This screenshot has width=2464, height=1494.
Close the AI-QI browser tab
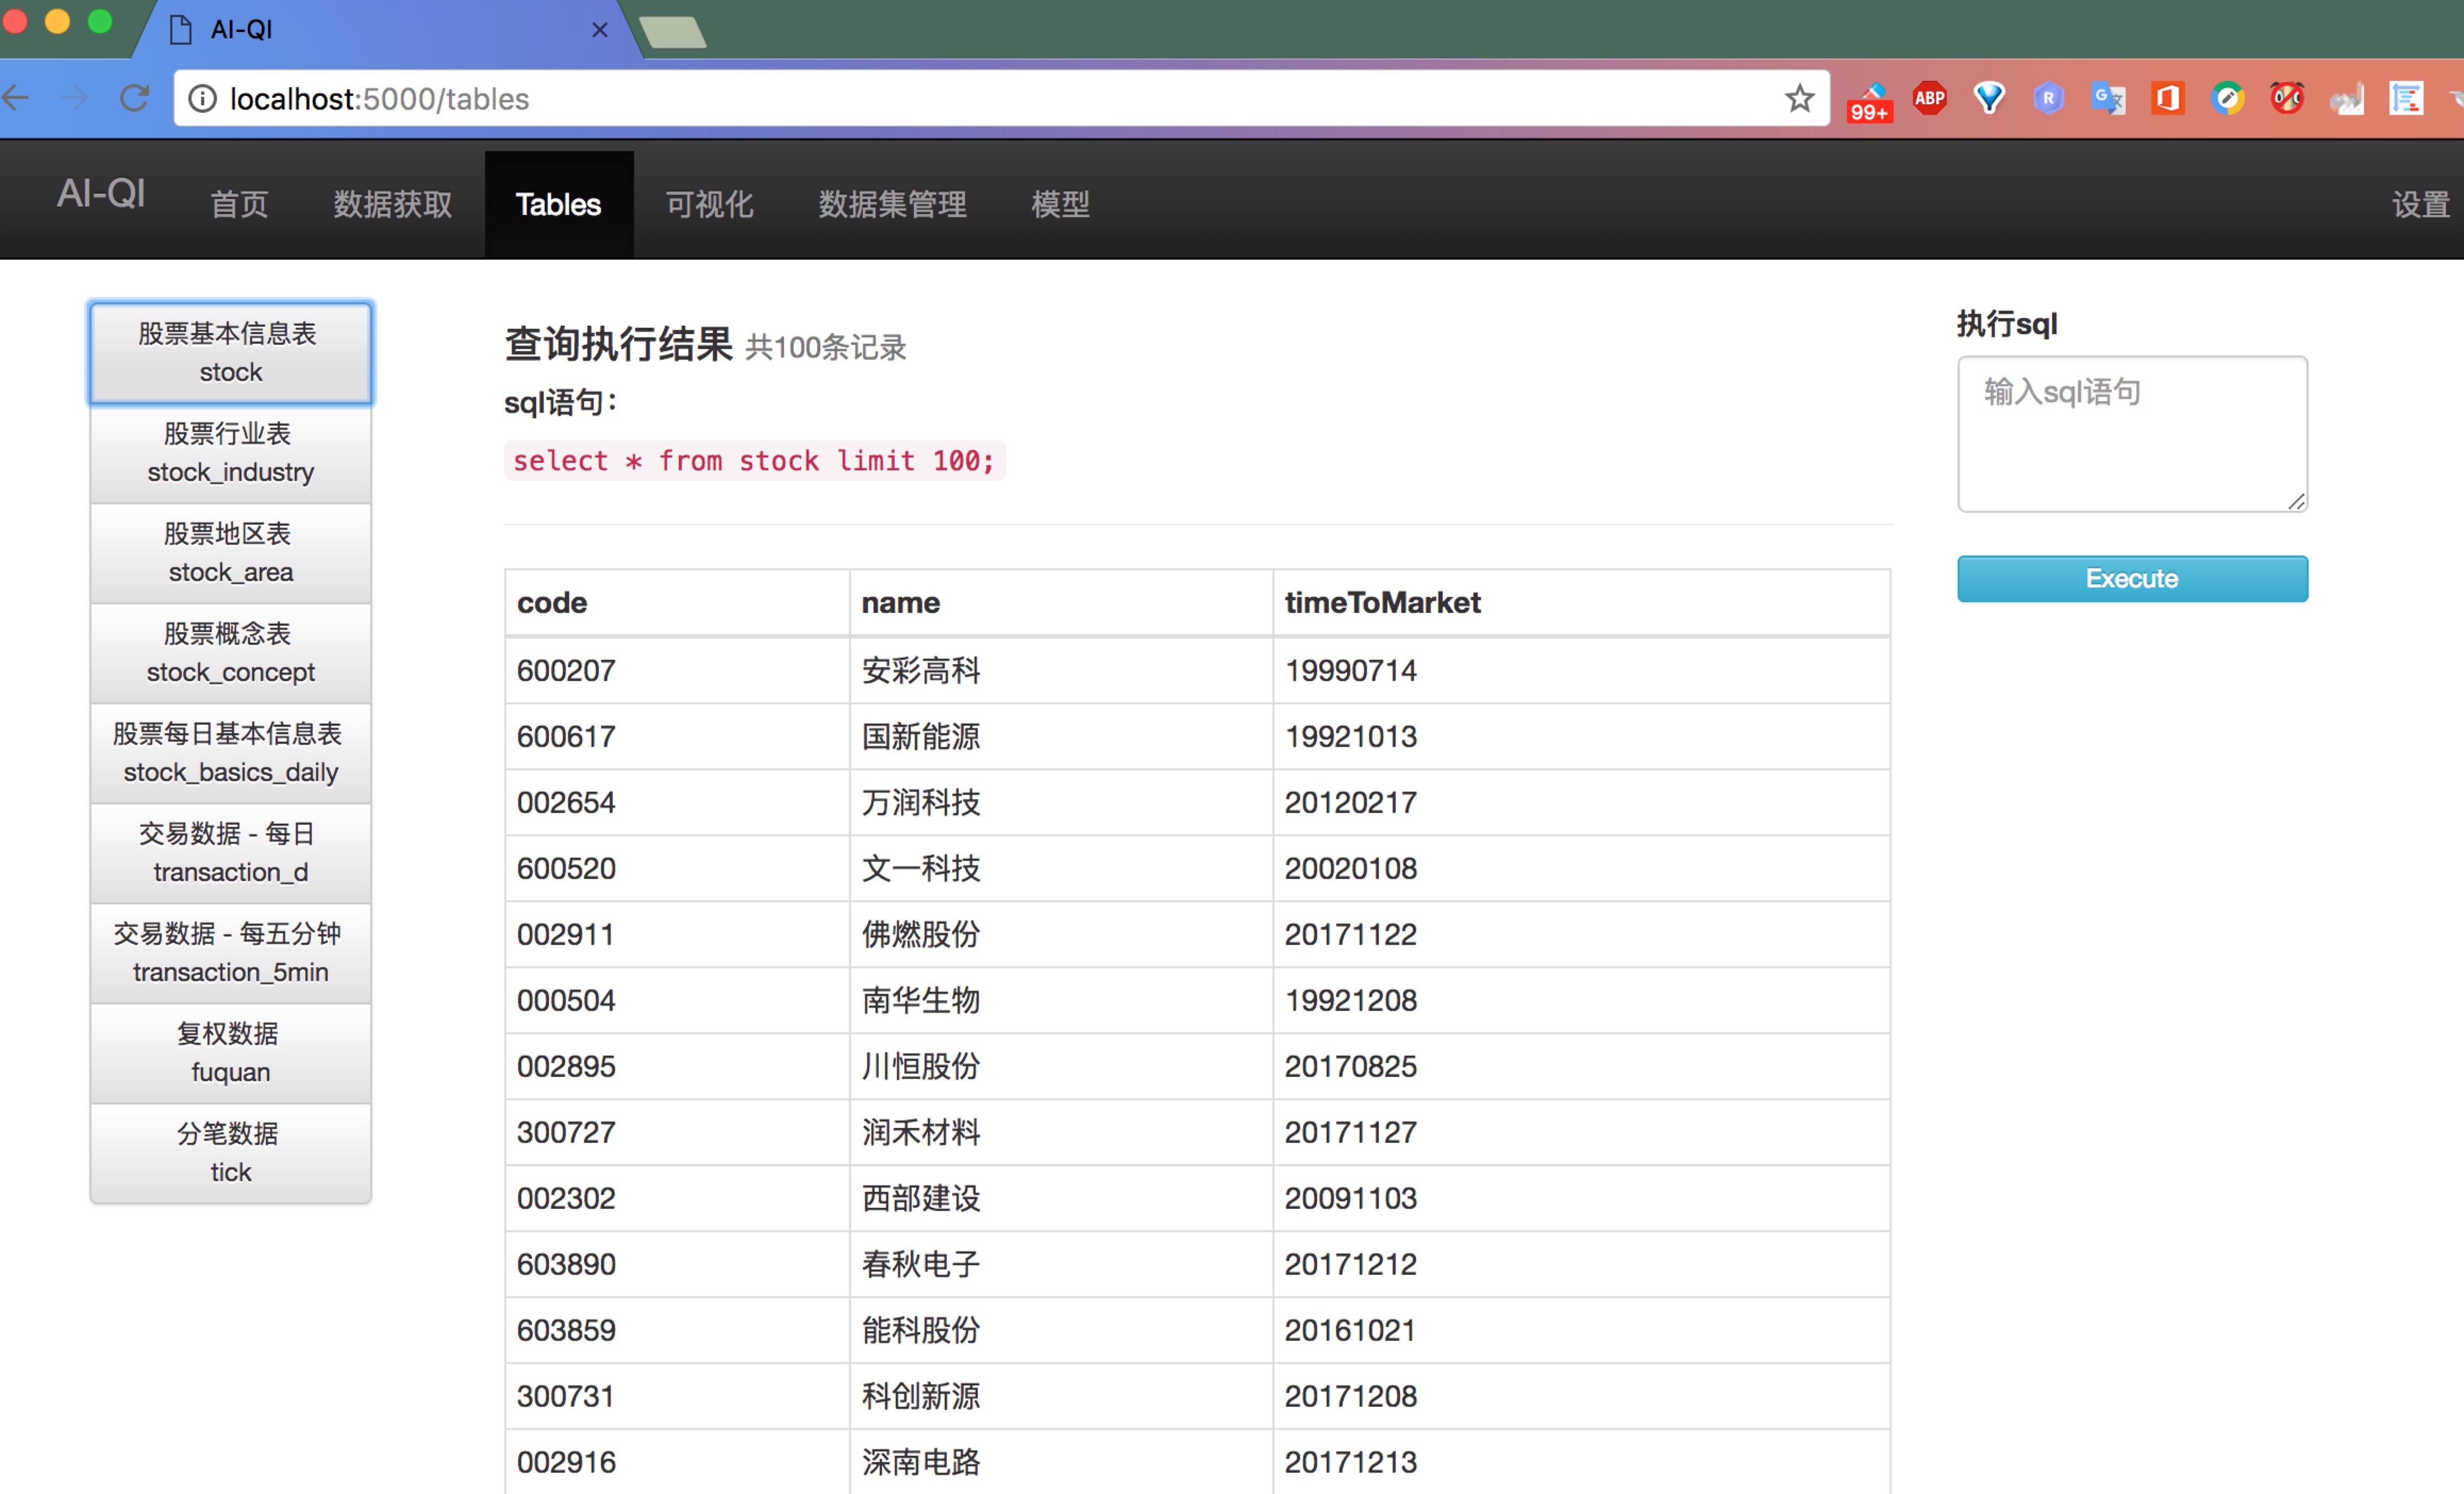click(x=600, y=30)
